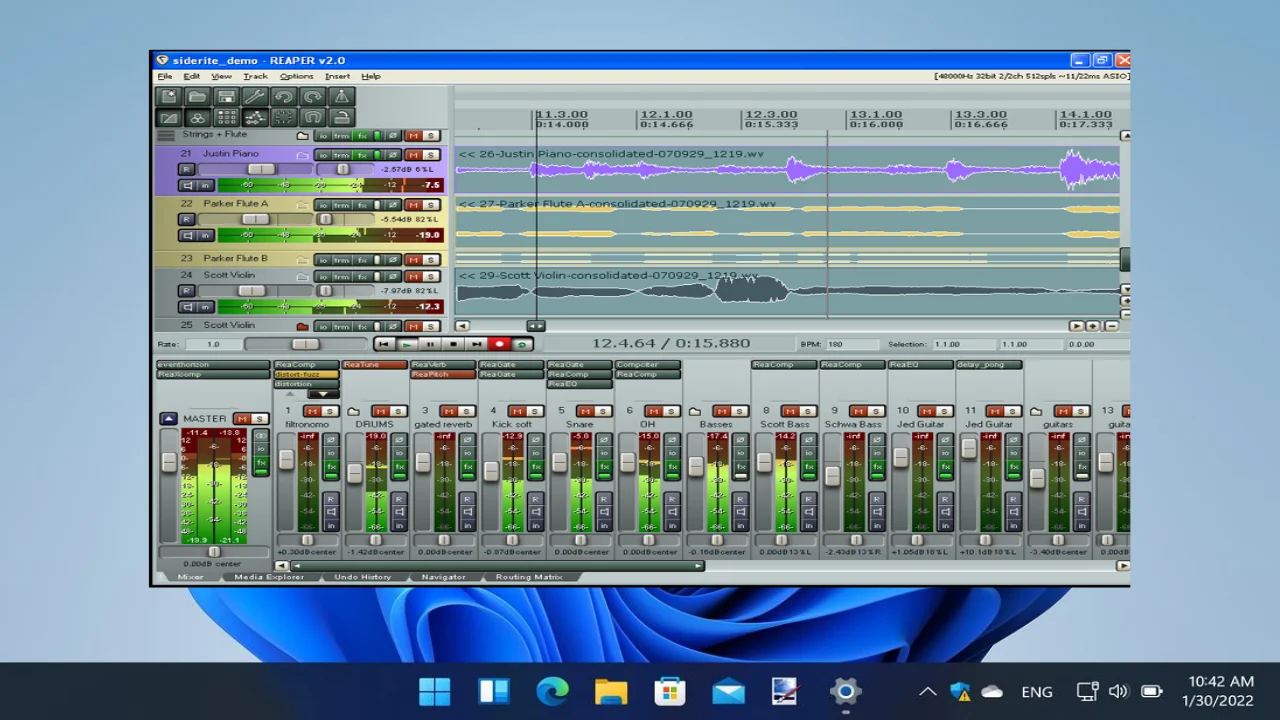Open the delay_pong plugin slot

(989, 365)
